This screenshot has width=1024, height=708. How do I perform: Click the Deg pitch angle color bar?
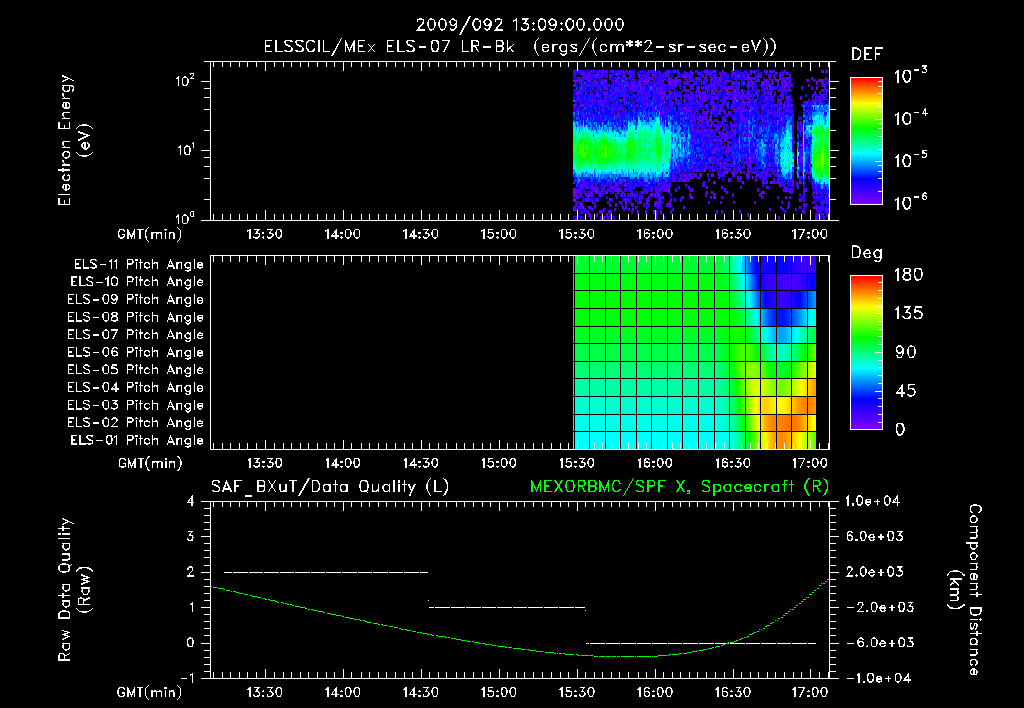[866, 353]
